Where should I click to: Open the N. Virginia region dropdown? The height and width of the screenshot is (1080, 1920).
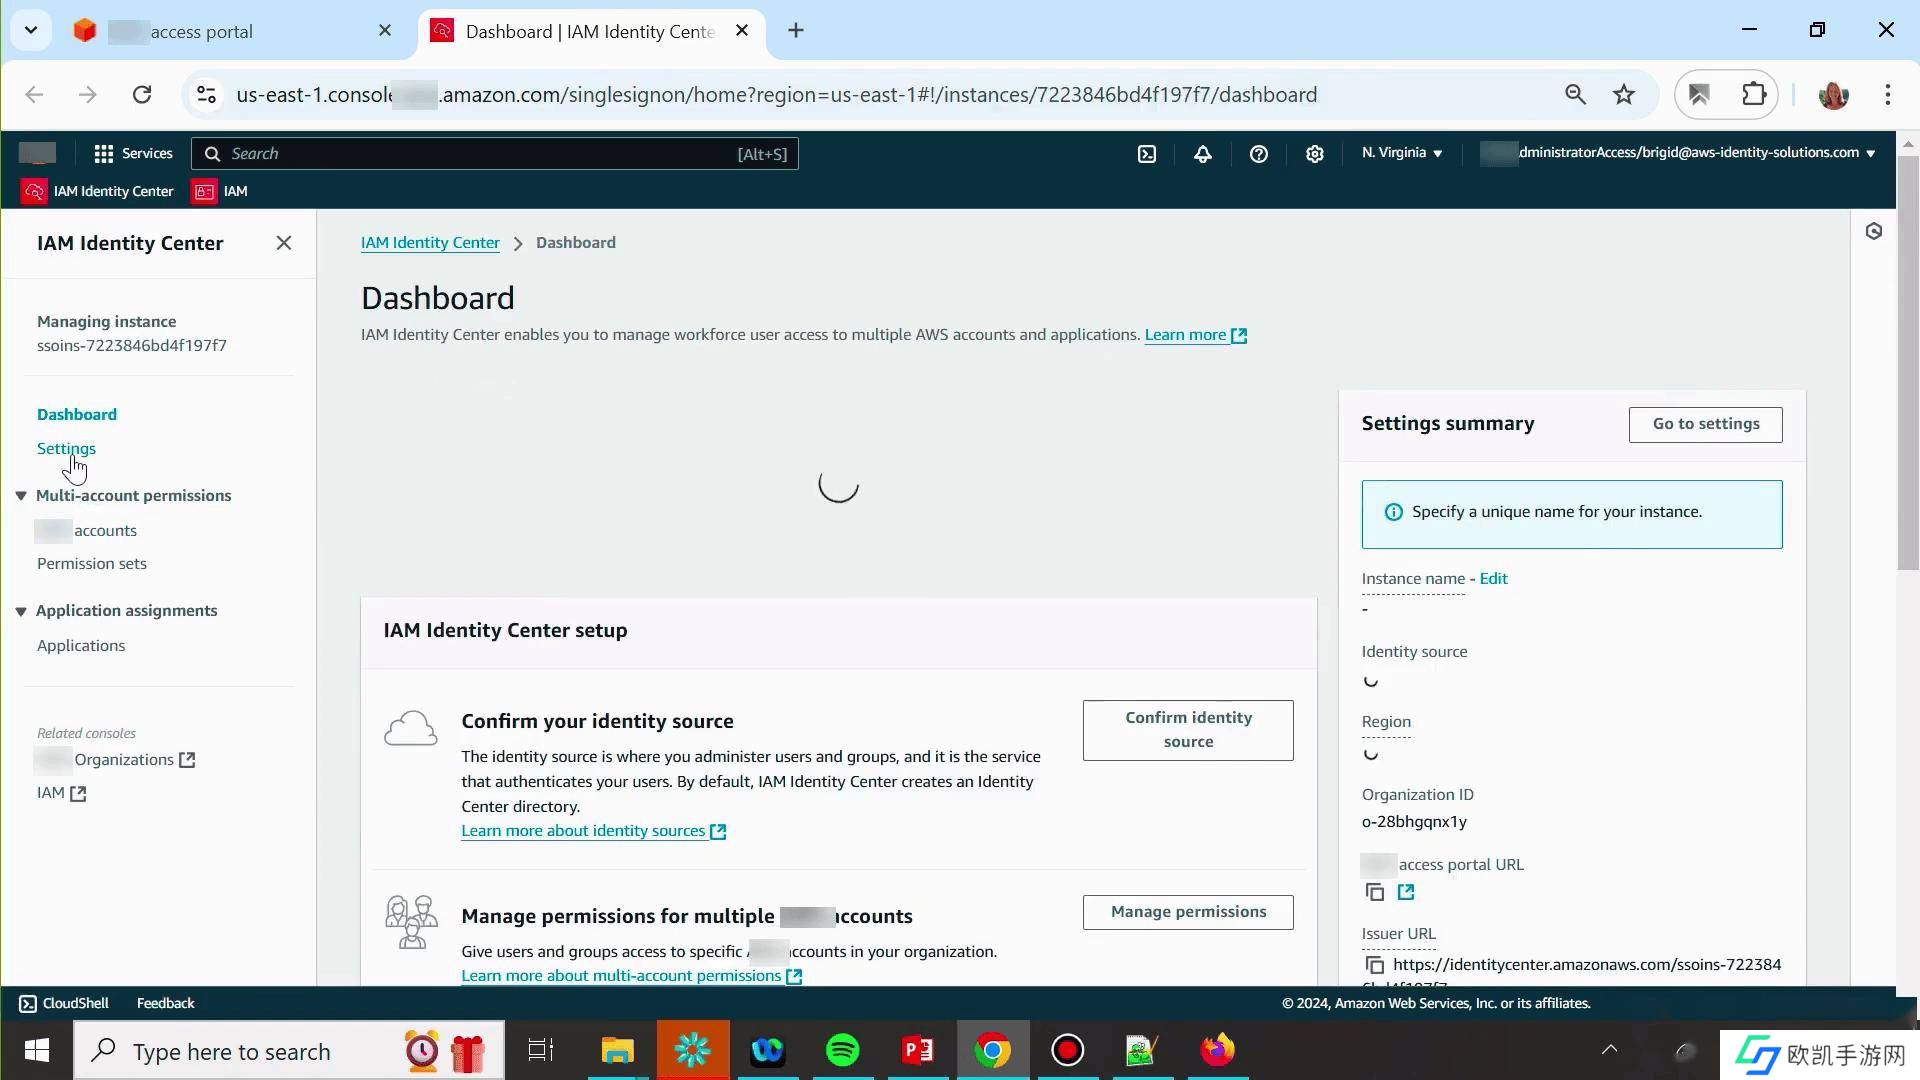coord(1402,153)
